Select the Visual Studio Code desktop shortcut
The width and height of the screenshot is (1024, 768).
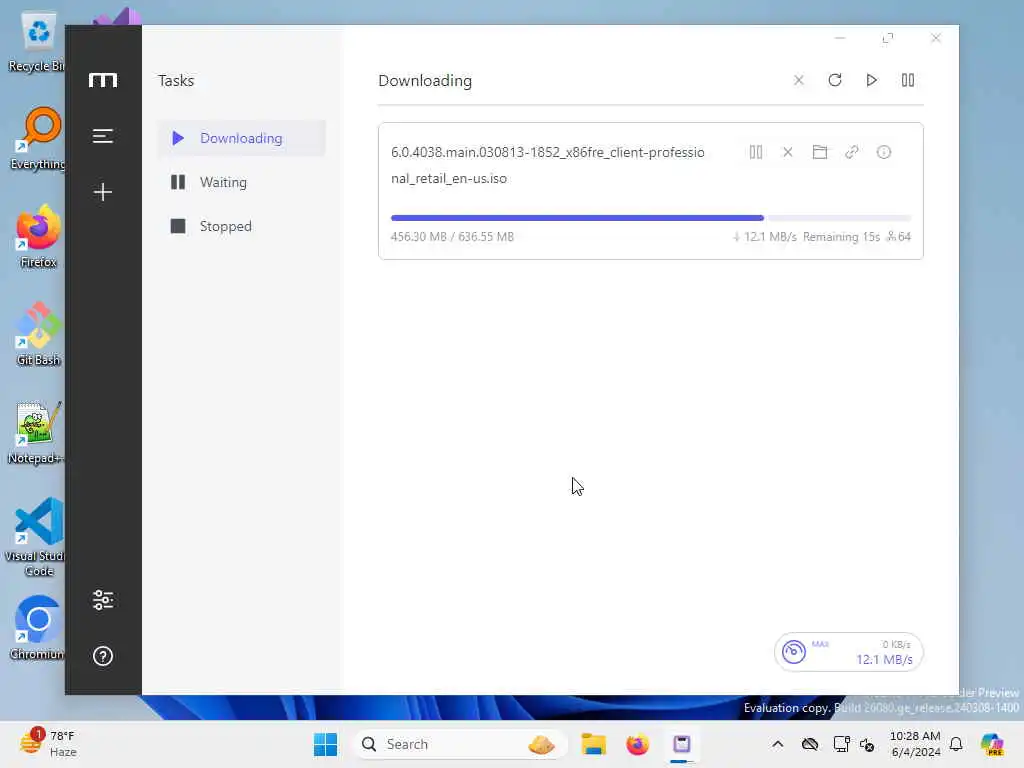point(36,537)
